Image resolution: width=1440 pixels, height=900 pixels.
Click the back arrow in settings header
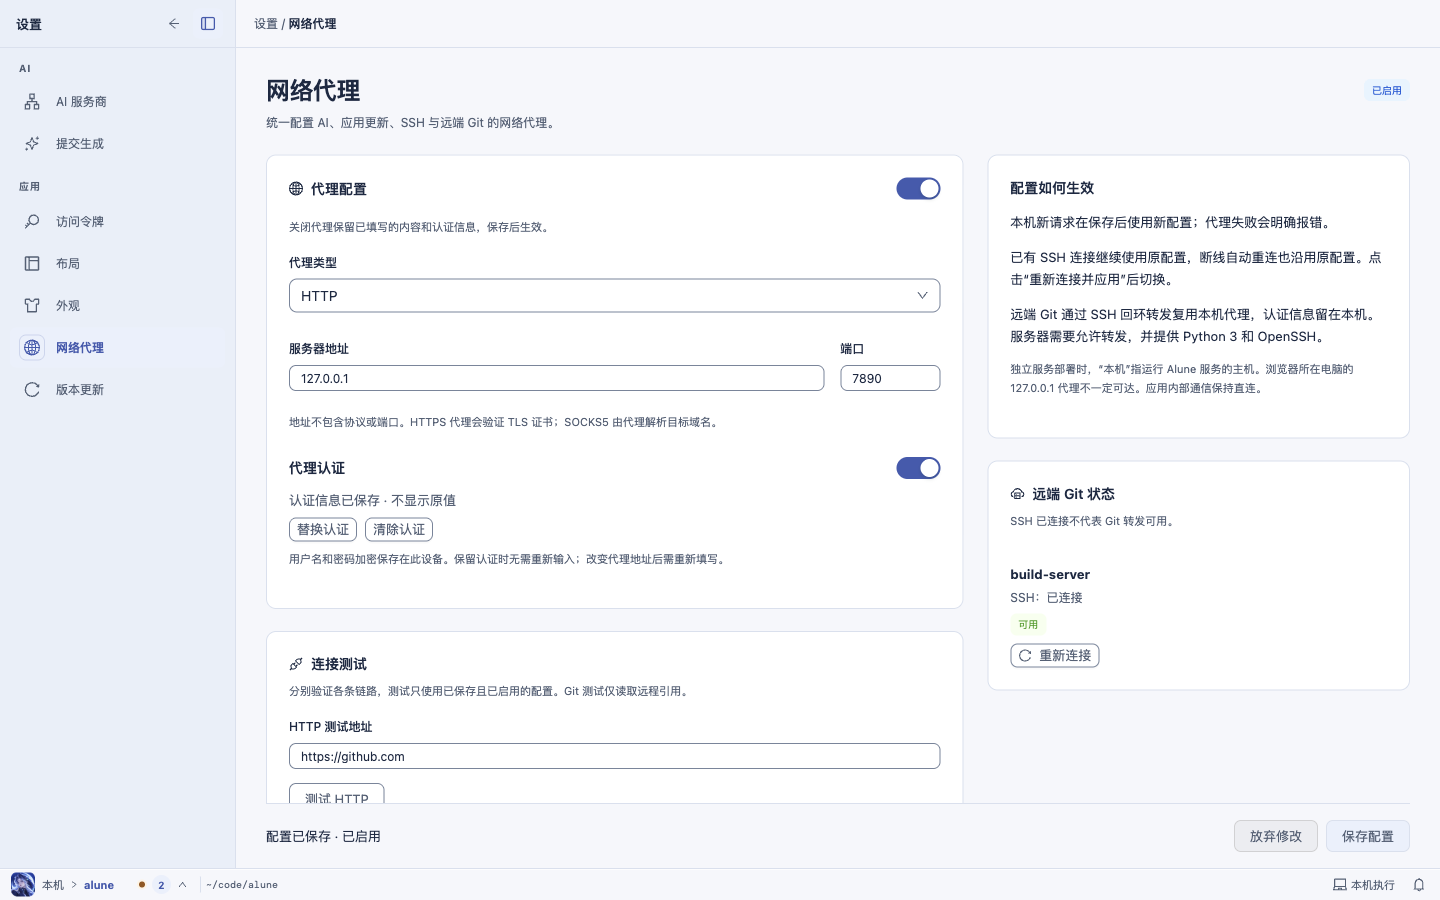(x=174, y=23)
